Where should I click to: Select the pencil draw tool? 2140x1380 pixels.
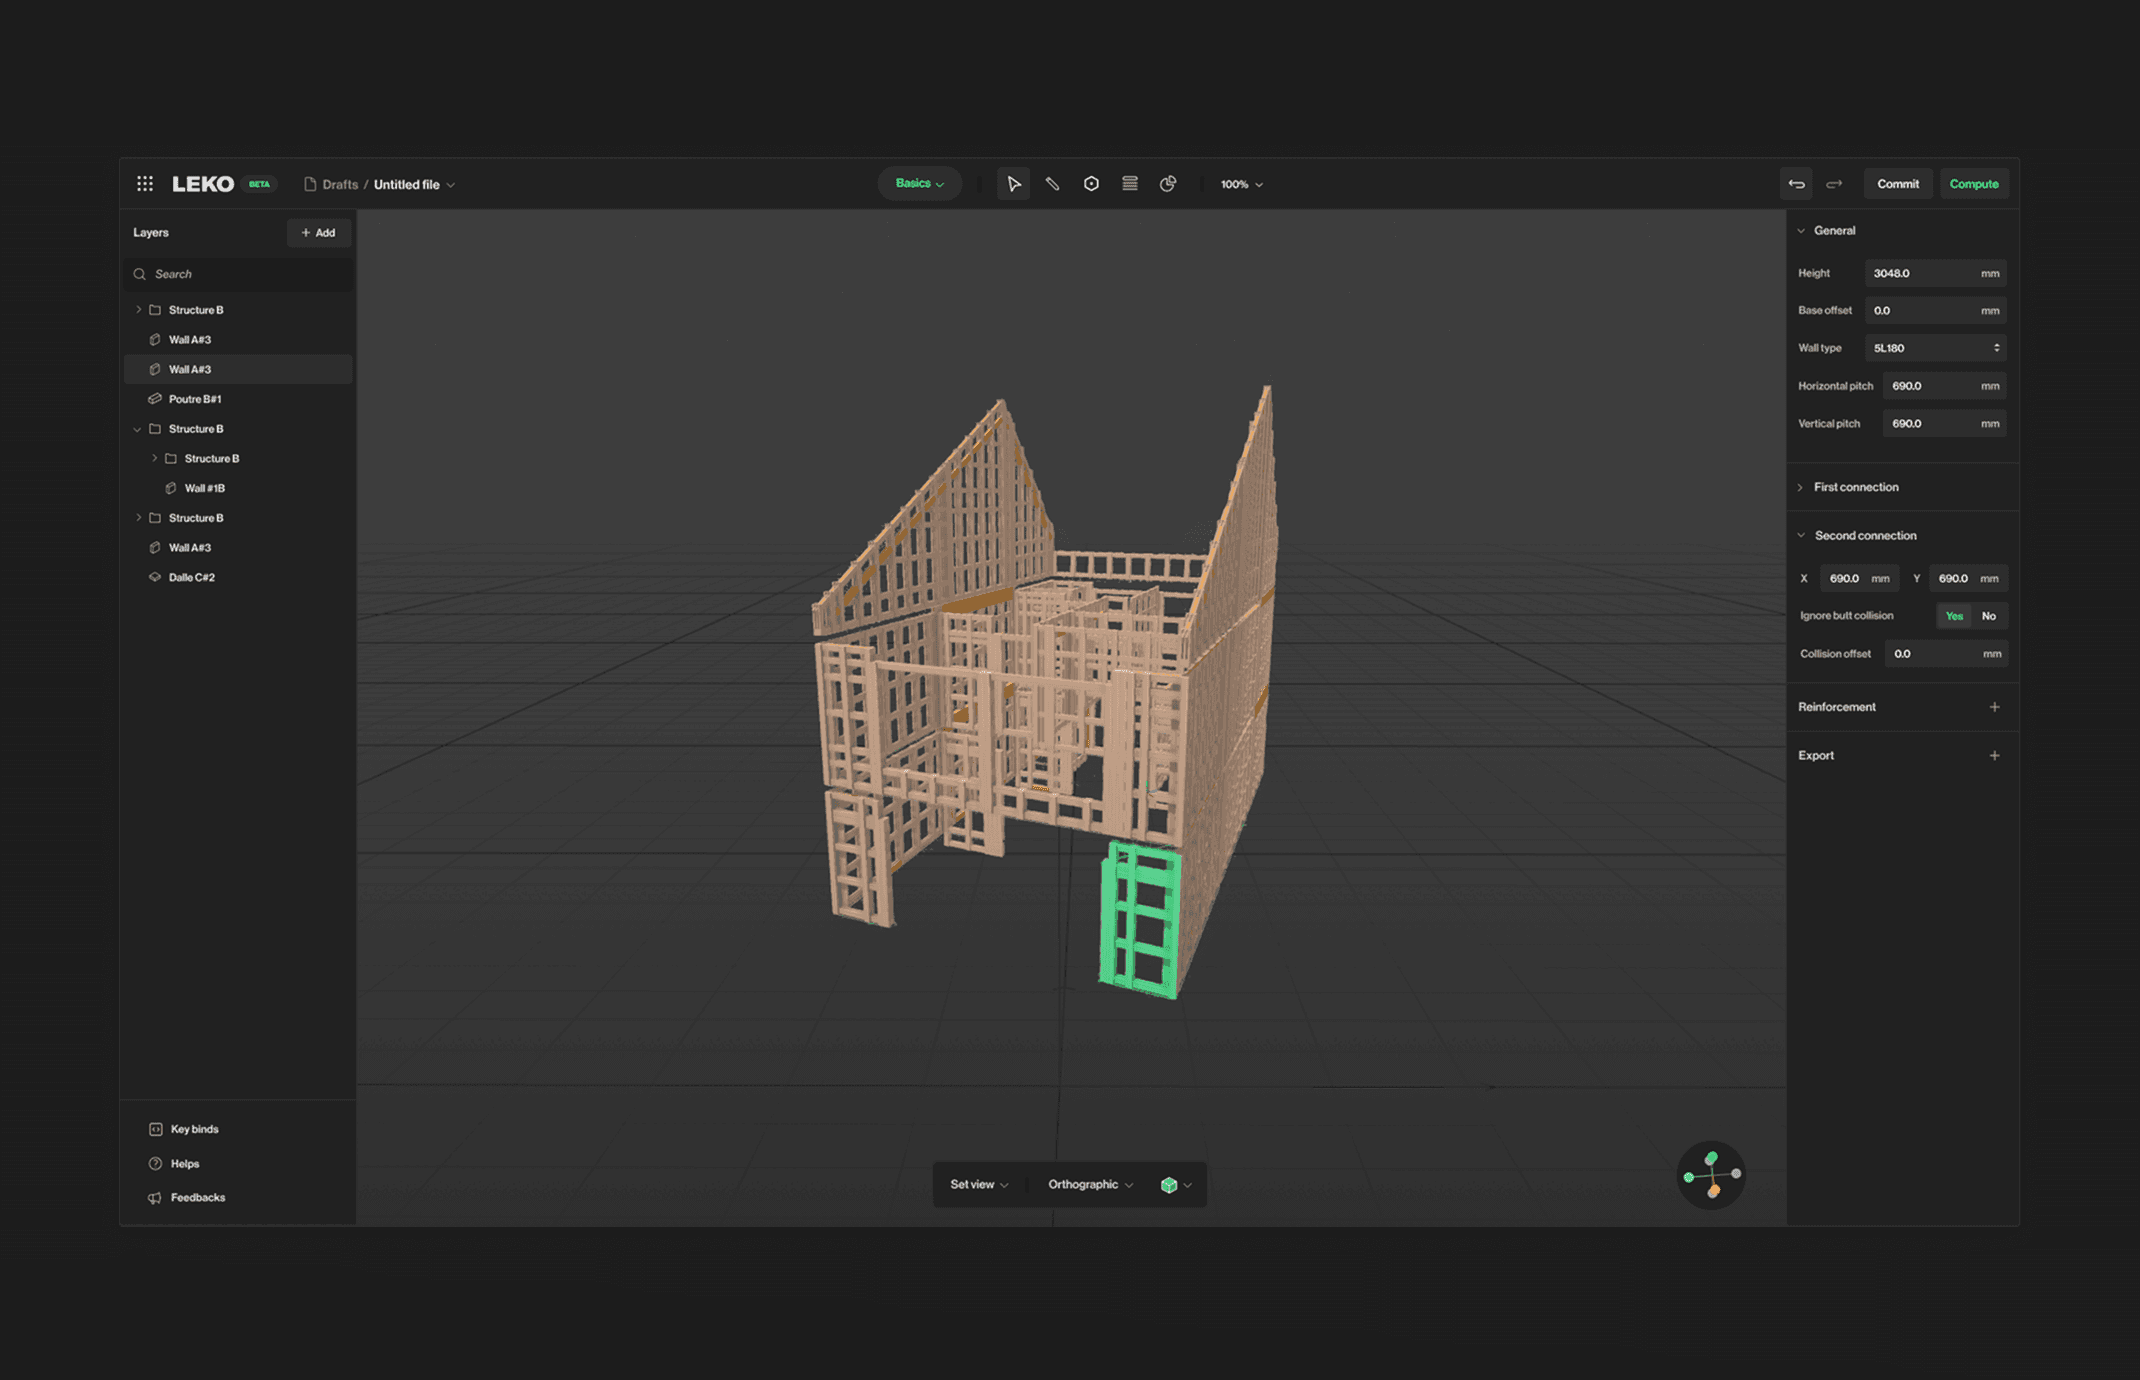[x=1052, y=184]
